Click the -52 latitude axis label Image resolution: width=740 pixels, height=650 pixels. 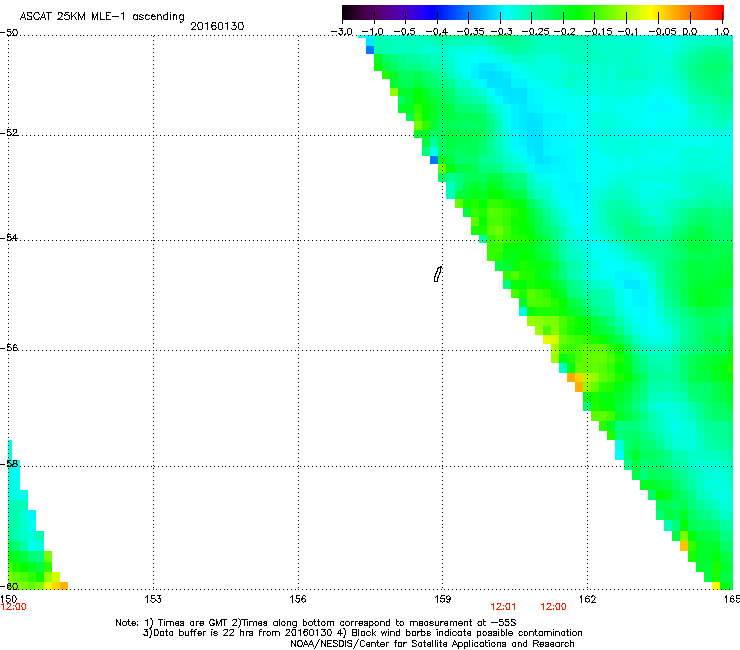point(9,133)
